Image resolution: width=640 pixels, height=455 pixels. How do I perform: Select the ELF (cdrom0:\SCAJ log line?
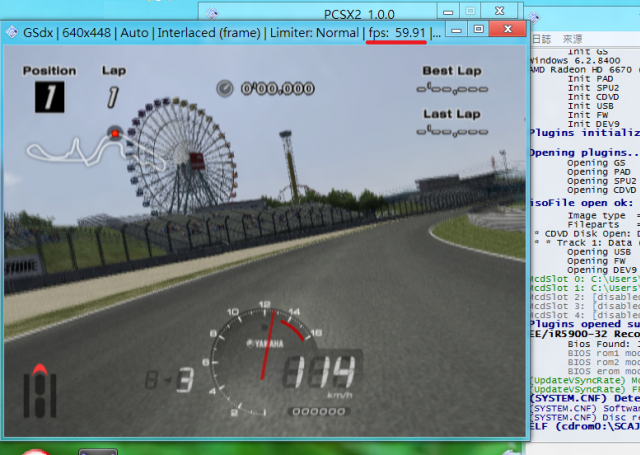(x=585, y=426)
